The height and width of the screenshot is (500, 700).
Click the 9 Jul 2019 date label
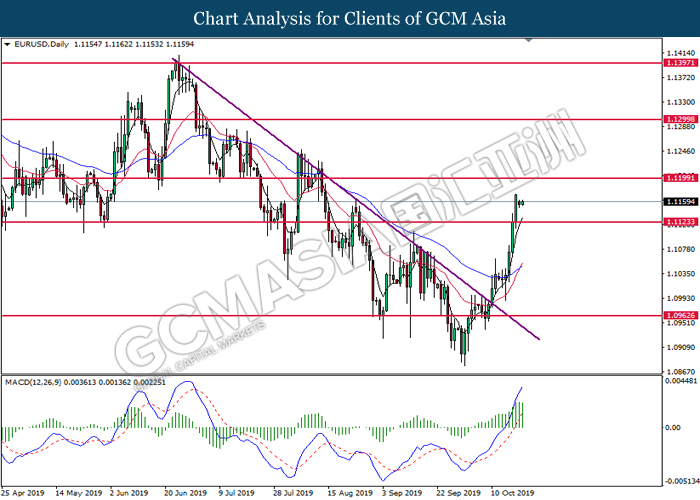click(x=236, y=493)
